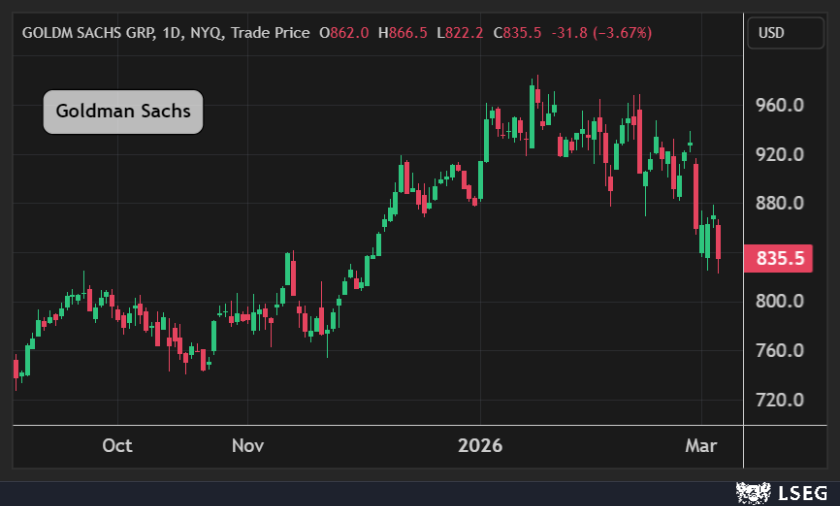Click the open value O862.0
This screenshot has width=840, height=506.
(x=344, y=33)
